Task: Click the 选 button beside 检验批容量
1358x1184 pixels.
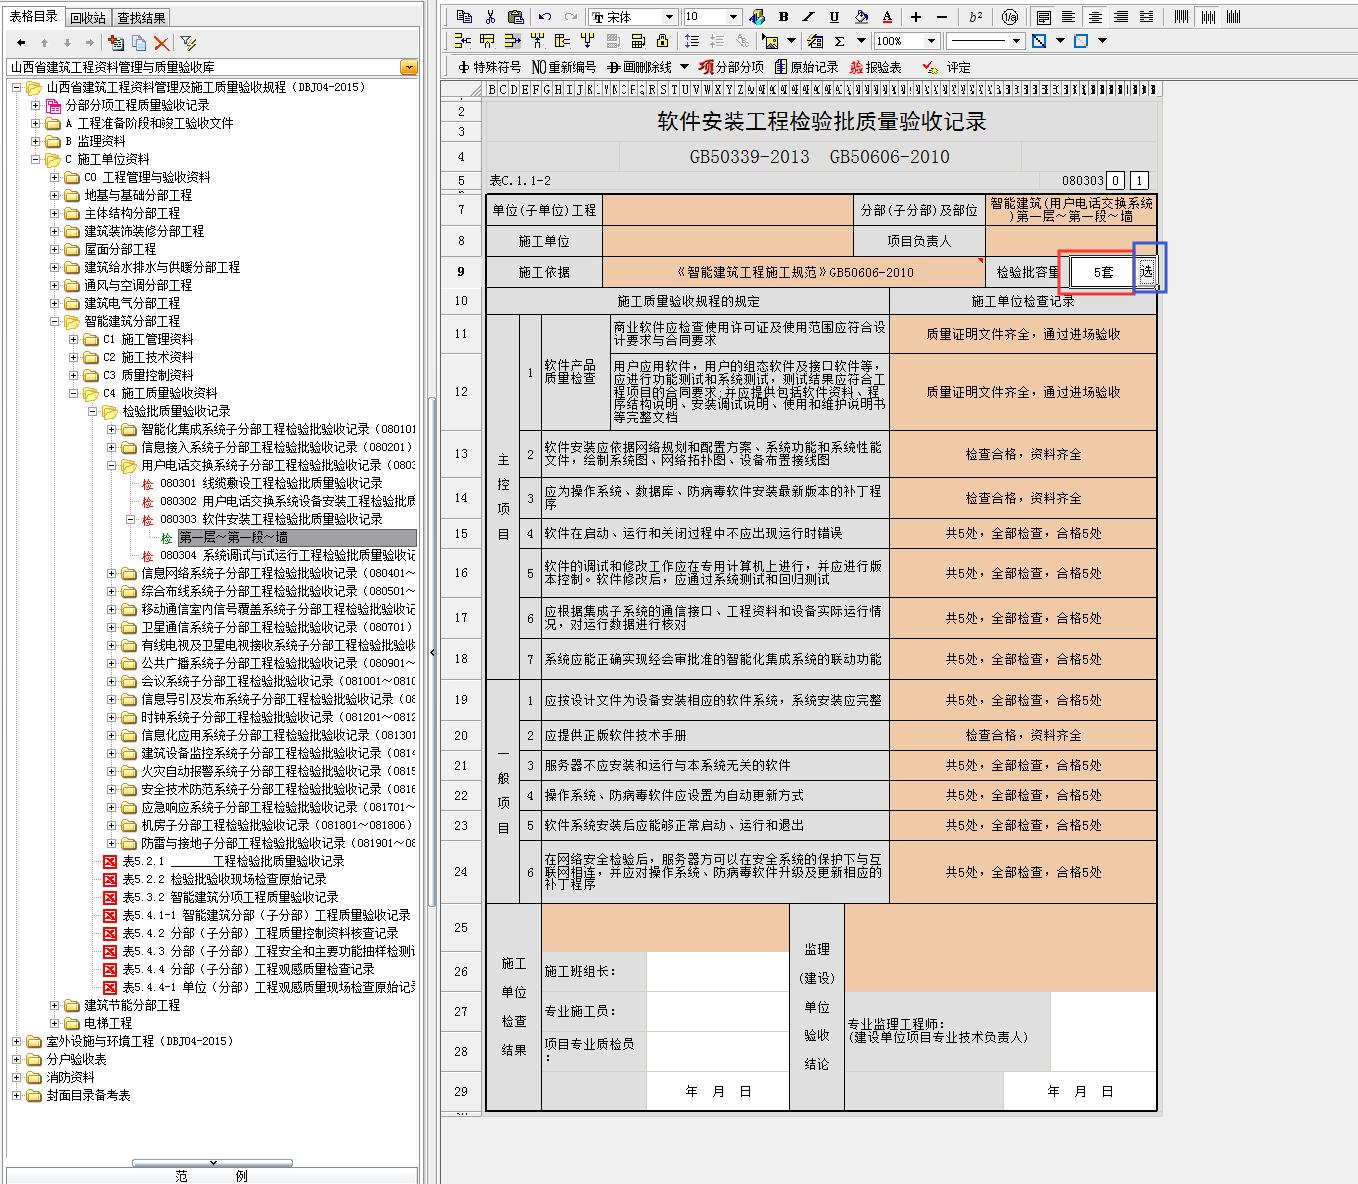Action: click(x=1146, y=271)
